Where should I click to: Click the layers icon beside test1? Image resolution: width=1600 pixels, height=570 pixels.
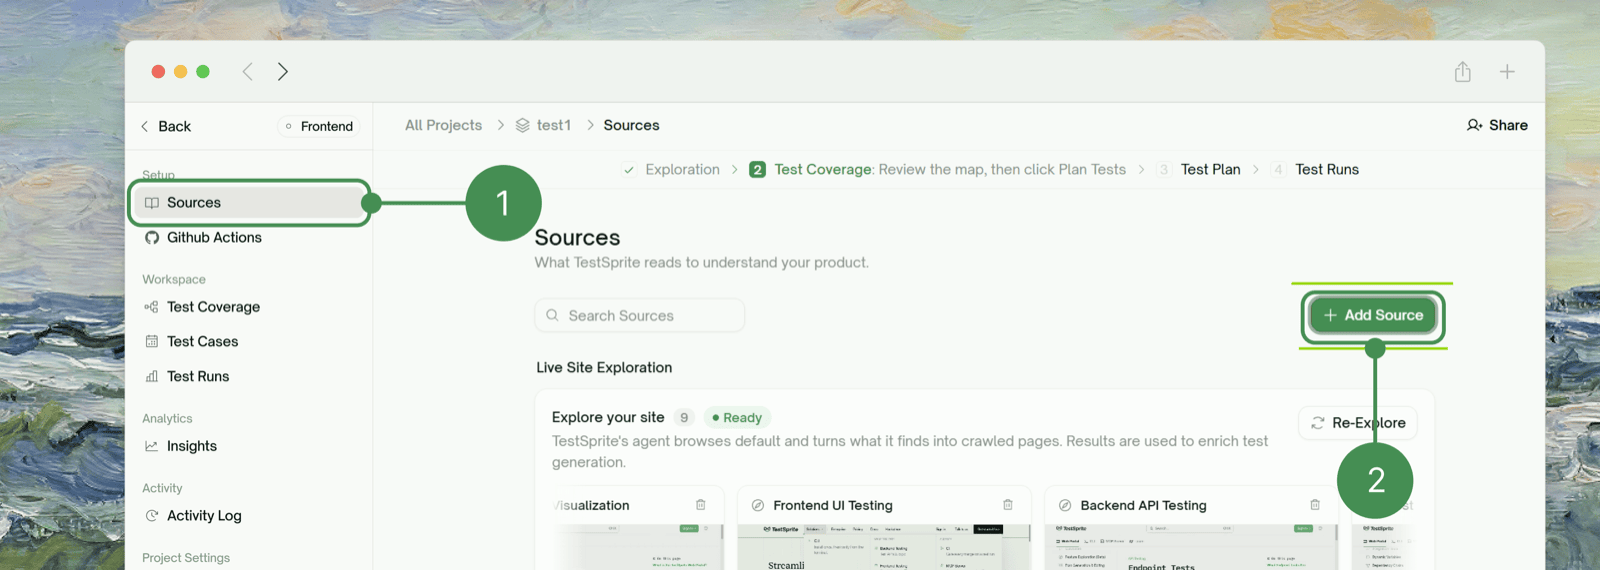pos(523,125)
